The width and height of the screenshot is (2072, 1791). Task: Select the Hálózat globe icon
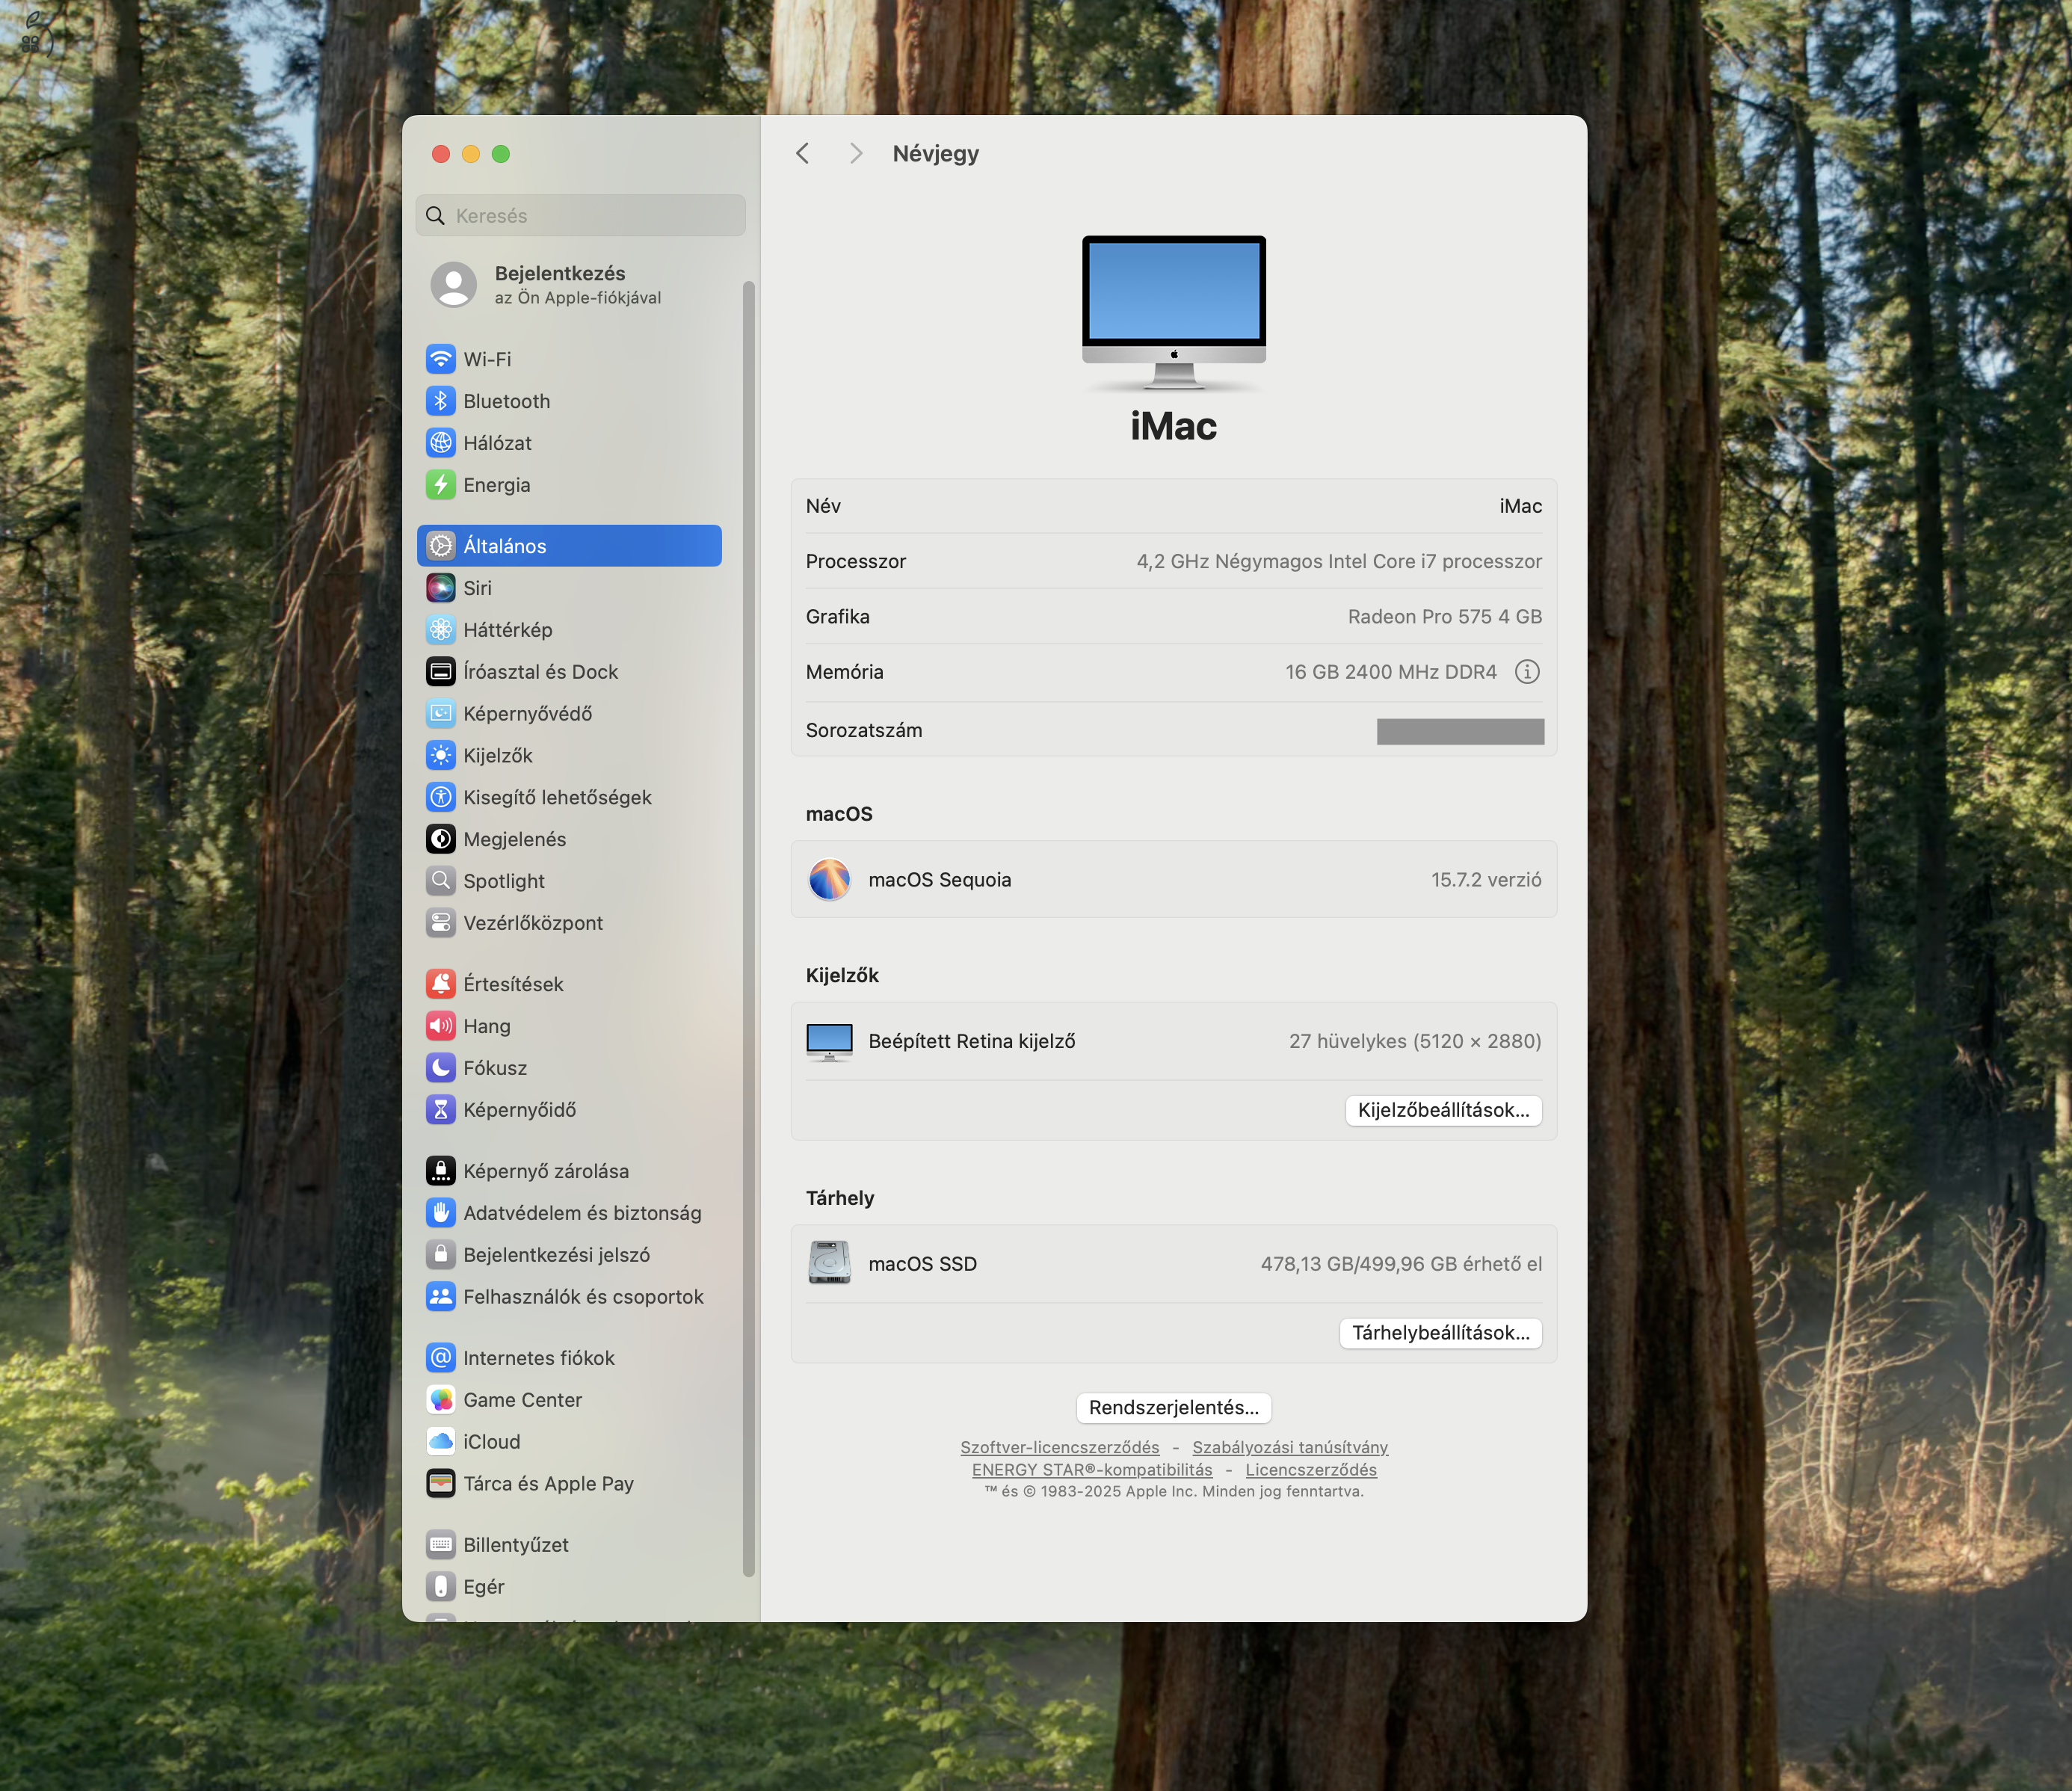pos(440,443)
